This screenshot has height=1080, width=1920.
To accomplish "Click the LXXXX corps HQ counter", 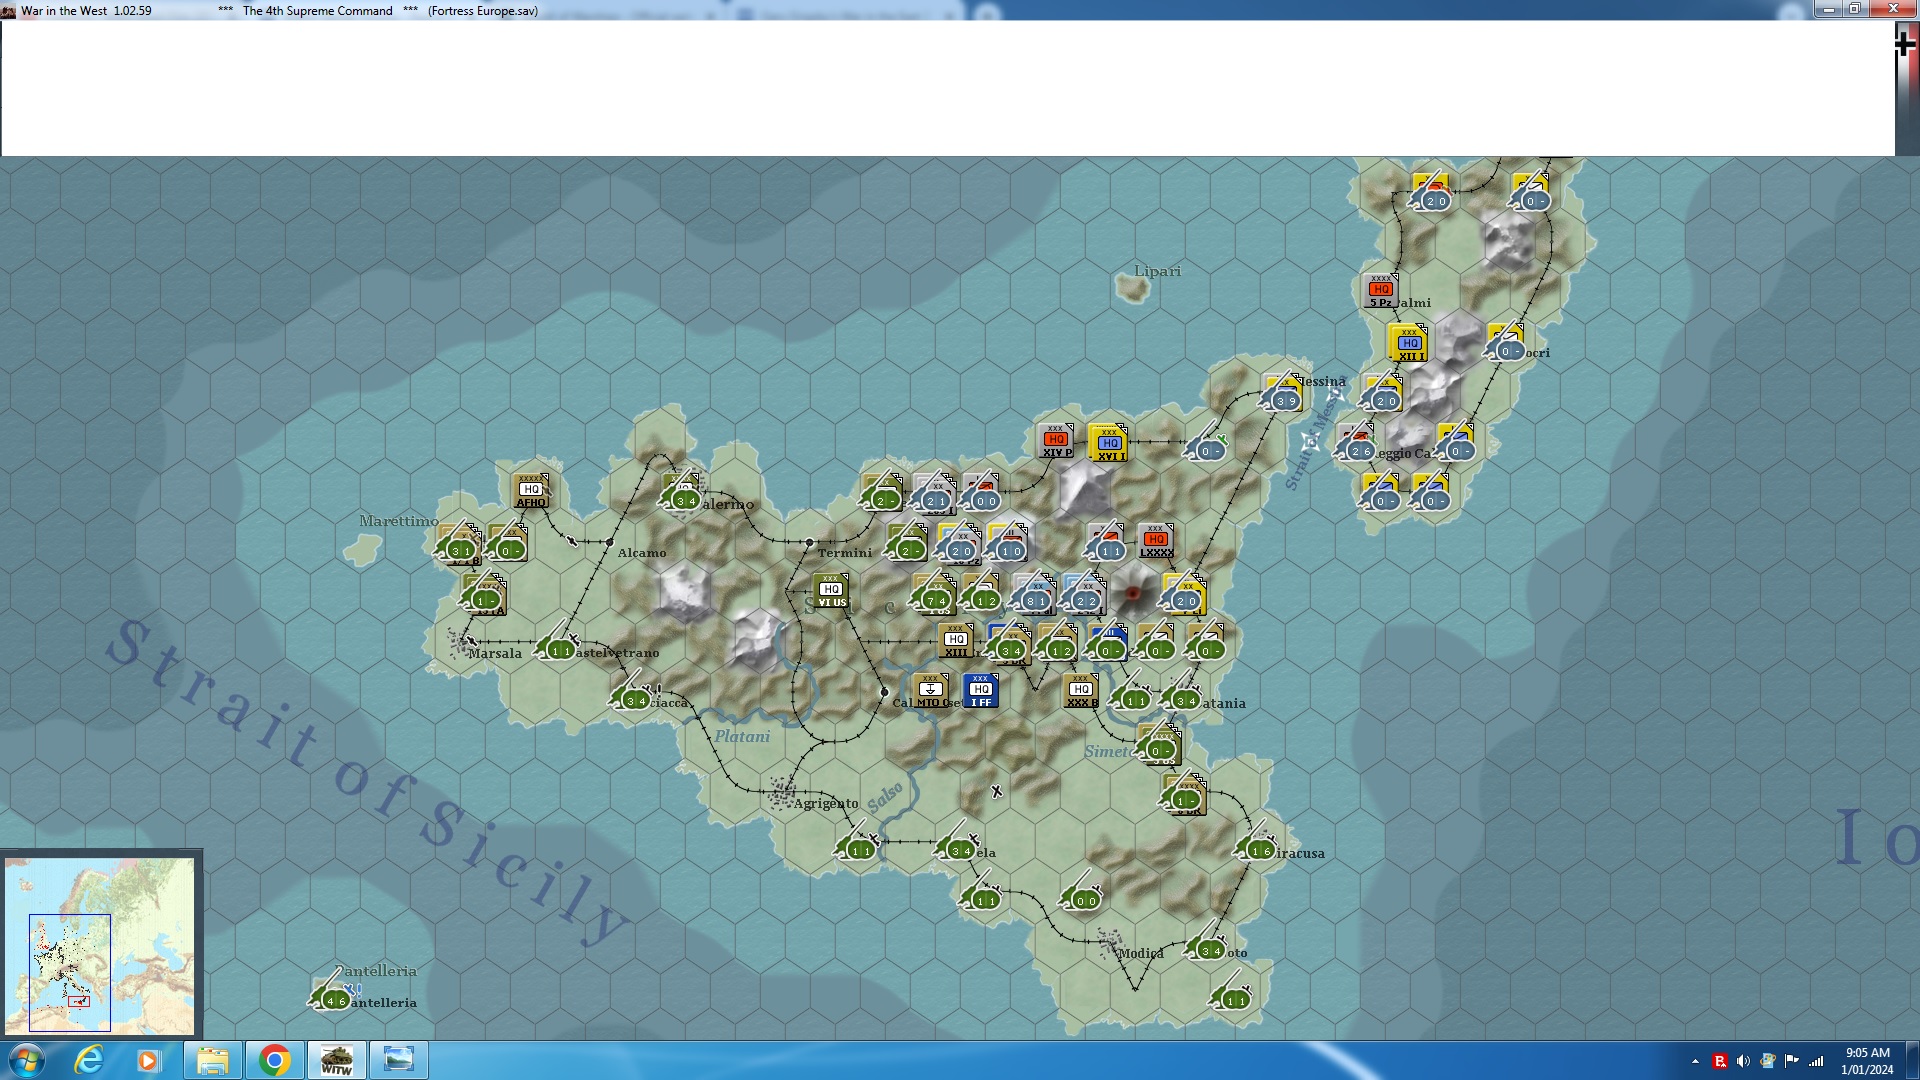I will (x=1156, y=541).
